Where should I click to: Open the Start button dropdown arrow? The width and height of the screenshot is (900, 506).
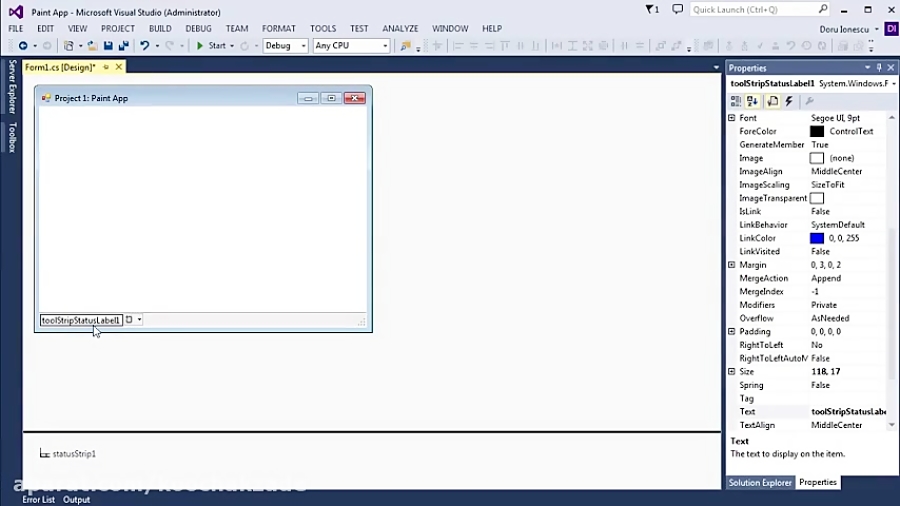(232, 46)
